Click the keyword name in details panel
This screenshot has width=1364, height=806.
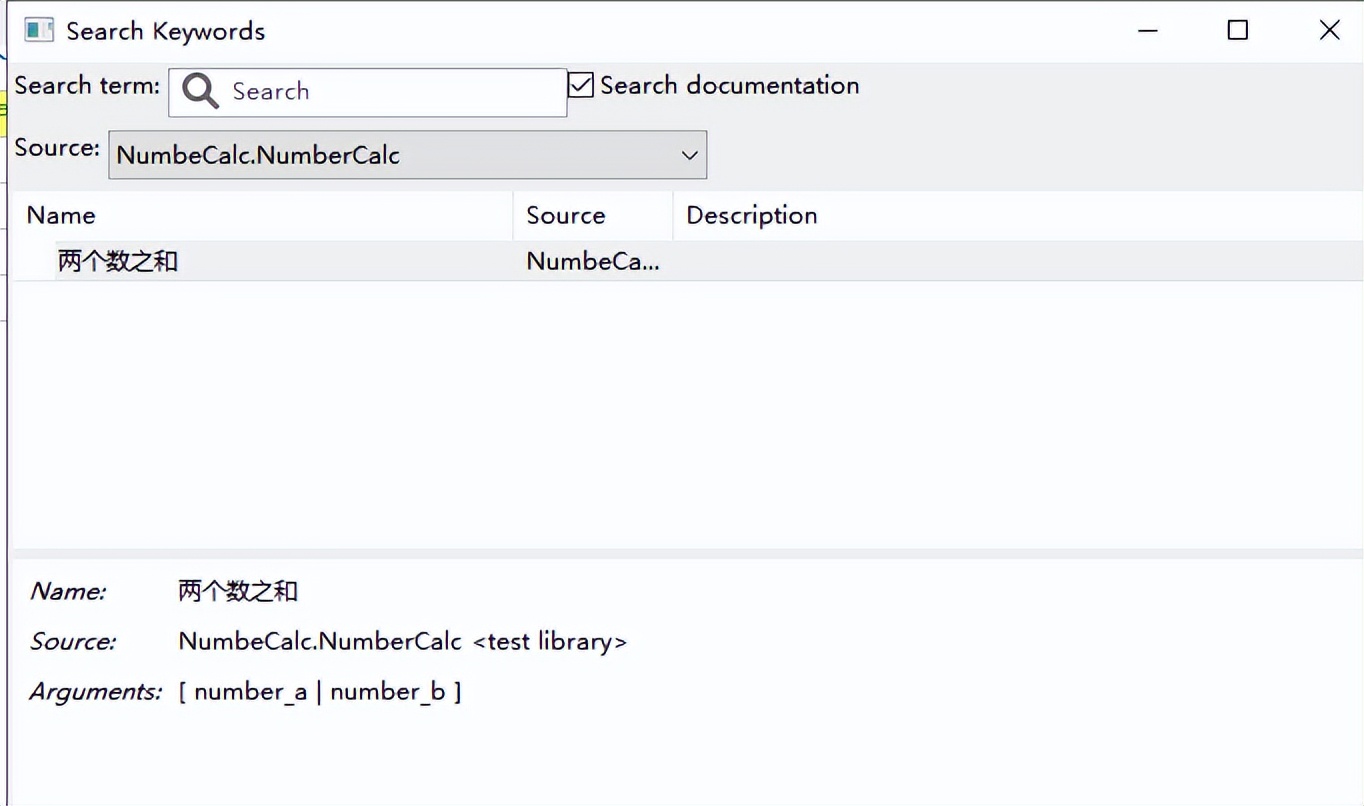click(x=238, y=591)
